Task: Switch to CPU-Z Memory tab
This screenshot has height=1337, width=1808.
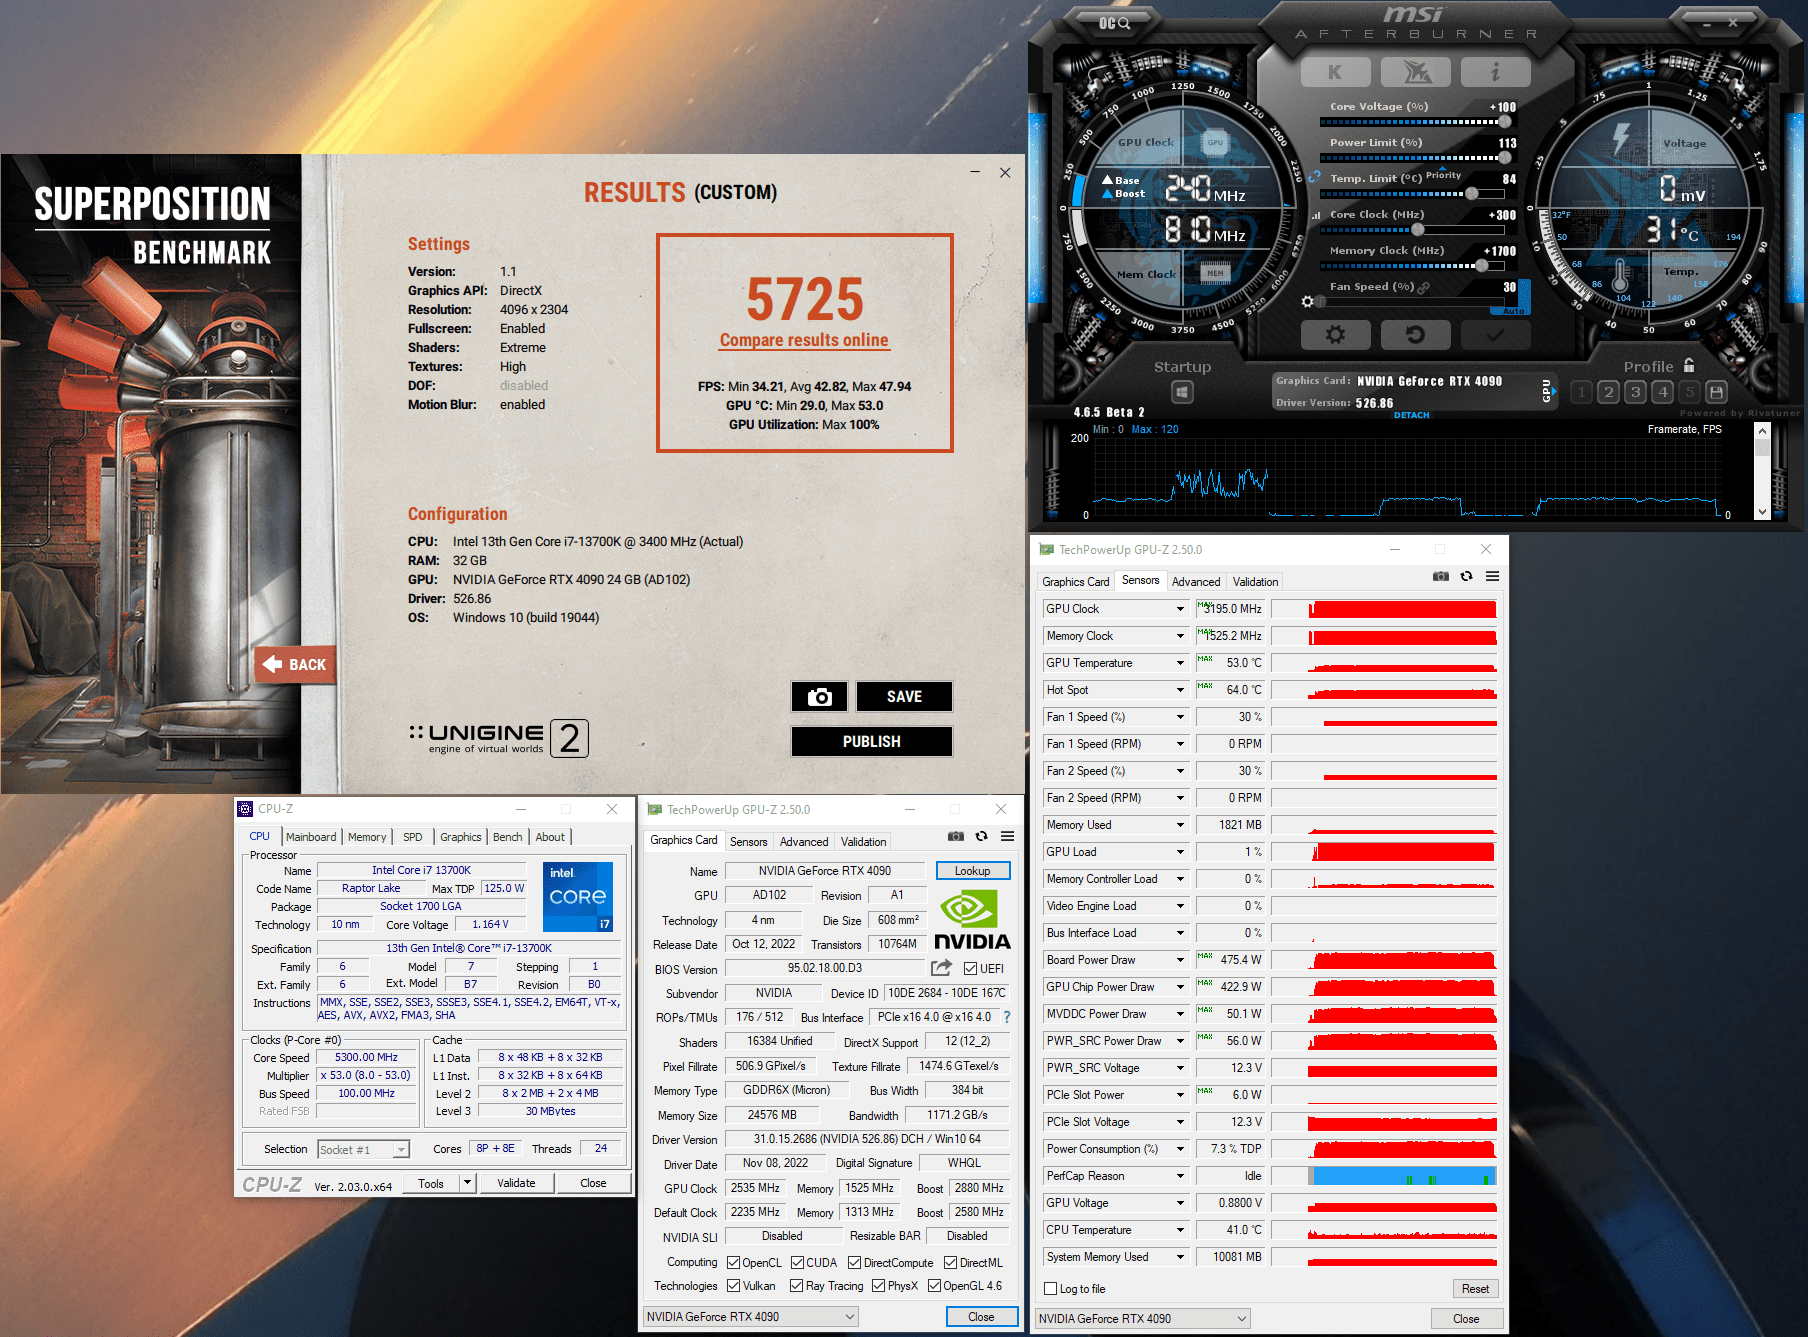Action: tap(367, 837)
